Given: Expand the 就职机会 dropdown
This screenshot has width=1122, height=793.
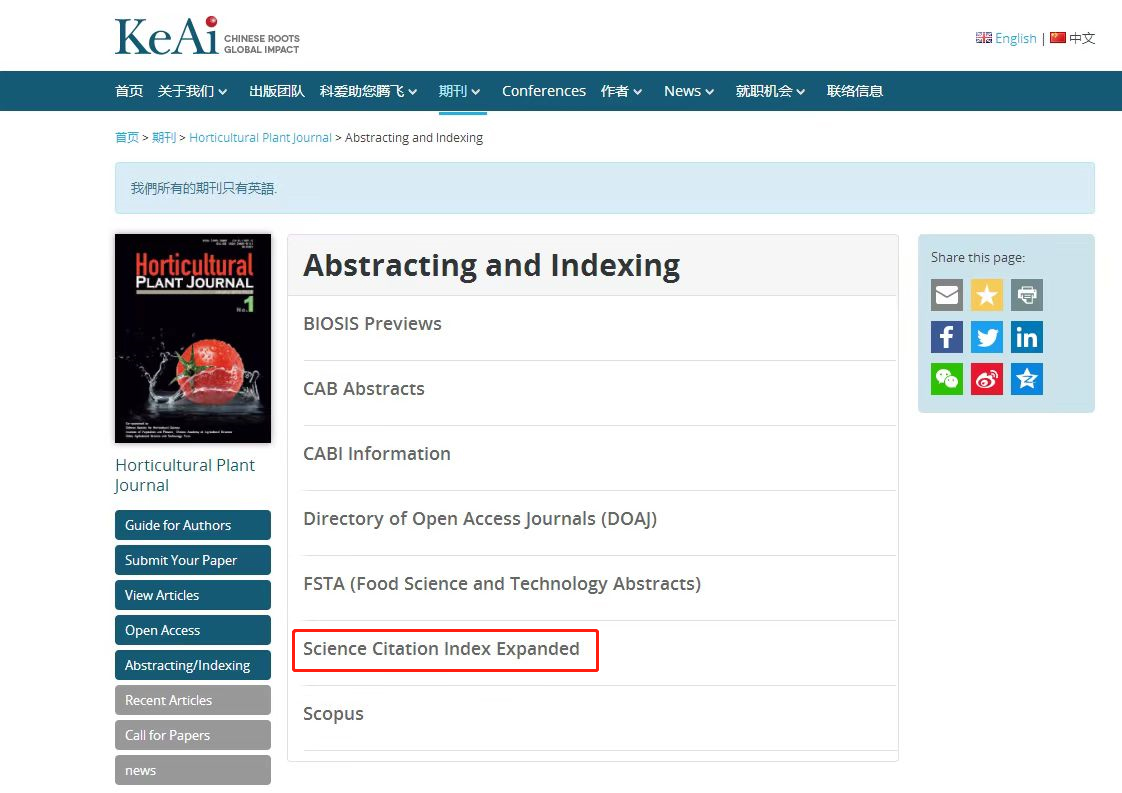Looking at the screenshot, I should tap(771, 91).
